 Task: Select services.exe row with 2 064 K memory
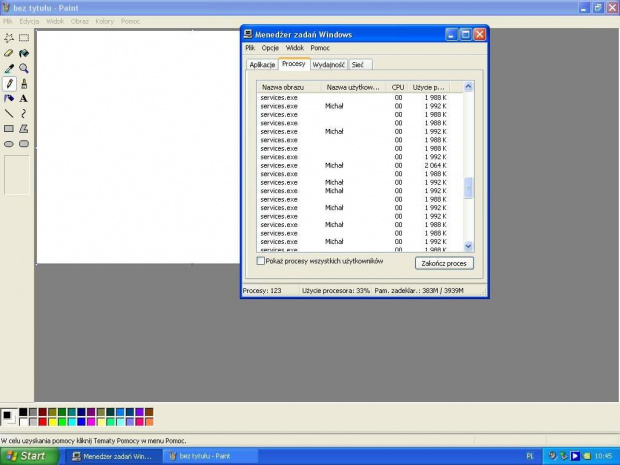(x=360, y=165)
